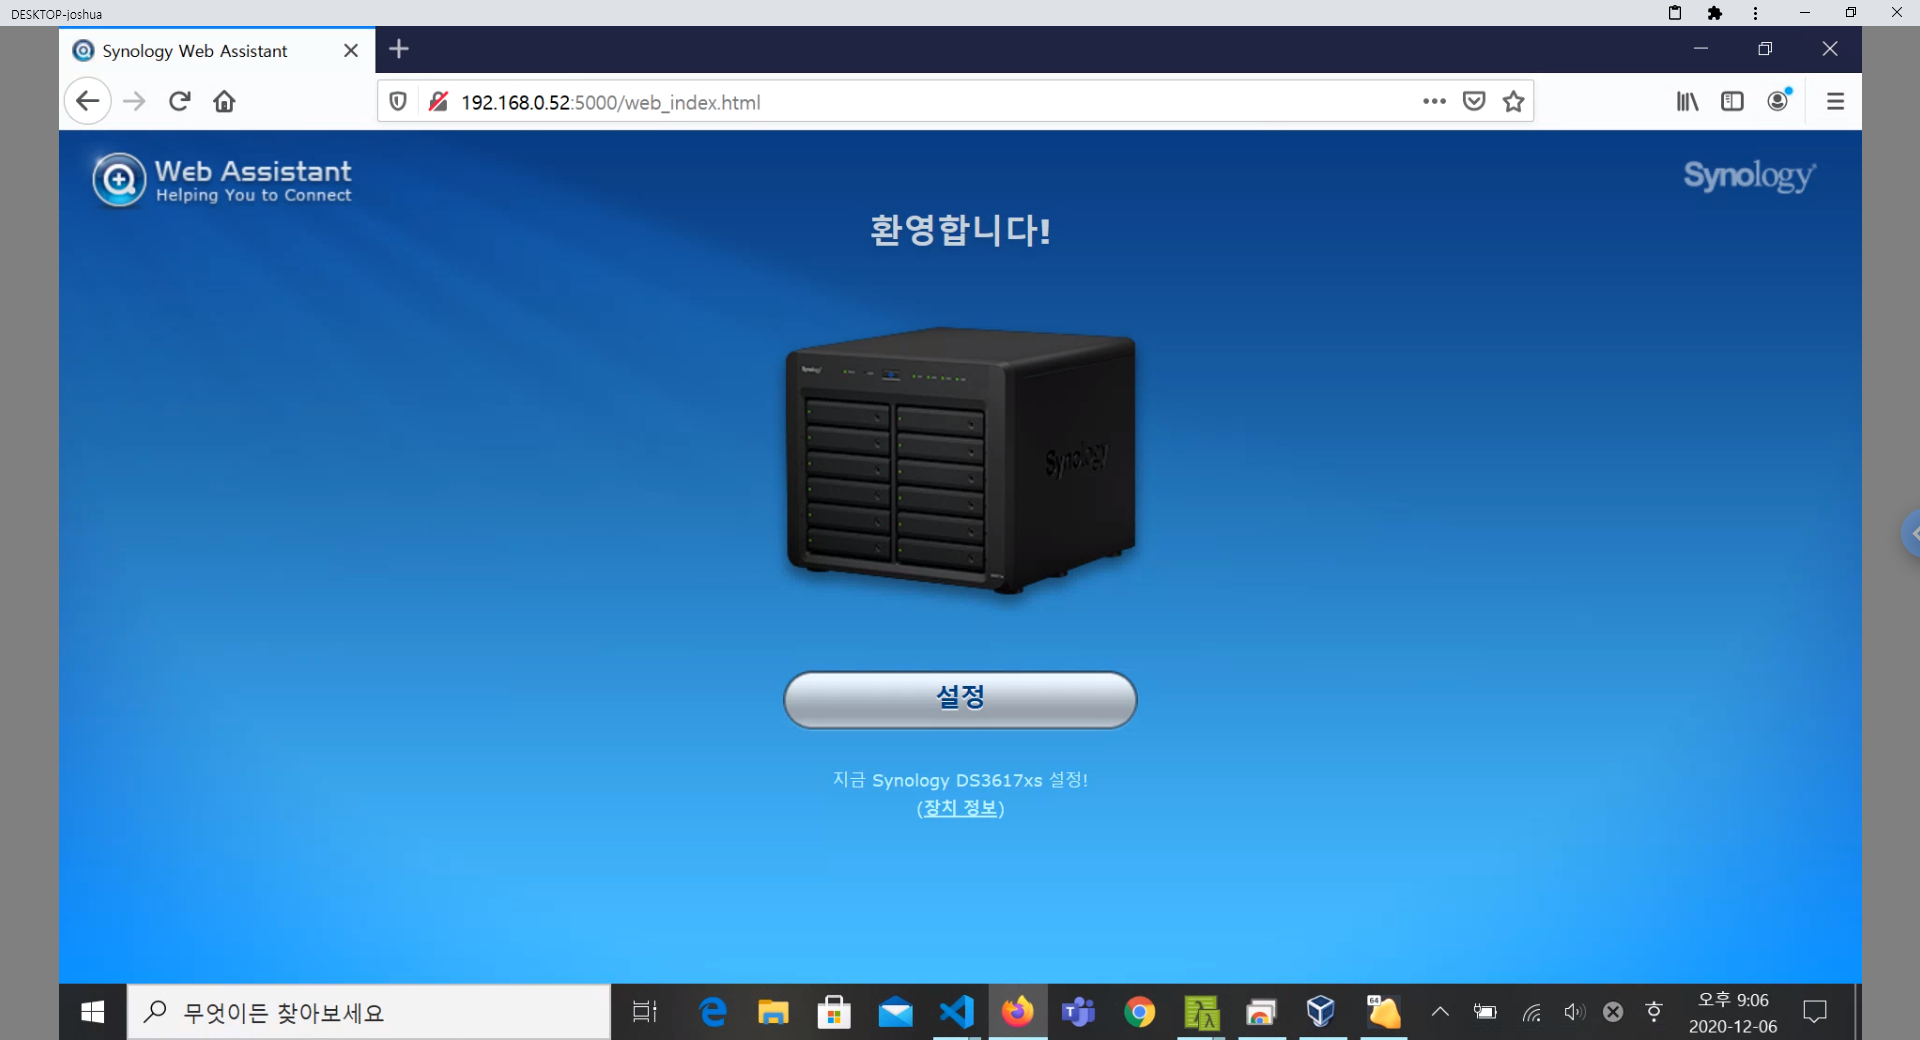The width and height of the screenshot is (1920, 1040).
Task: Open Visual Studio Code from taskbar
Action: pyautogui.click(x=957, y=1012)
